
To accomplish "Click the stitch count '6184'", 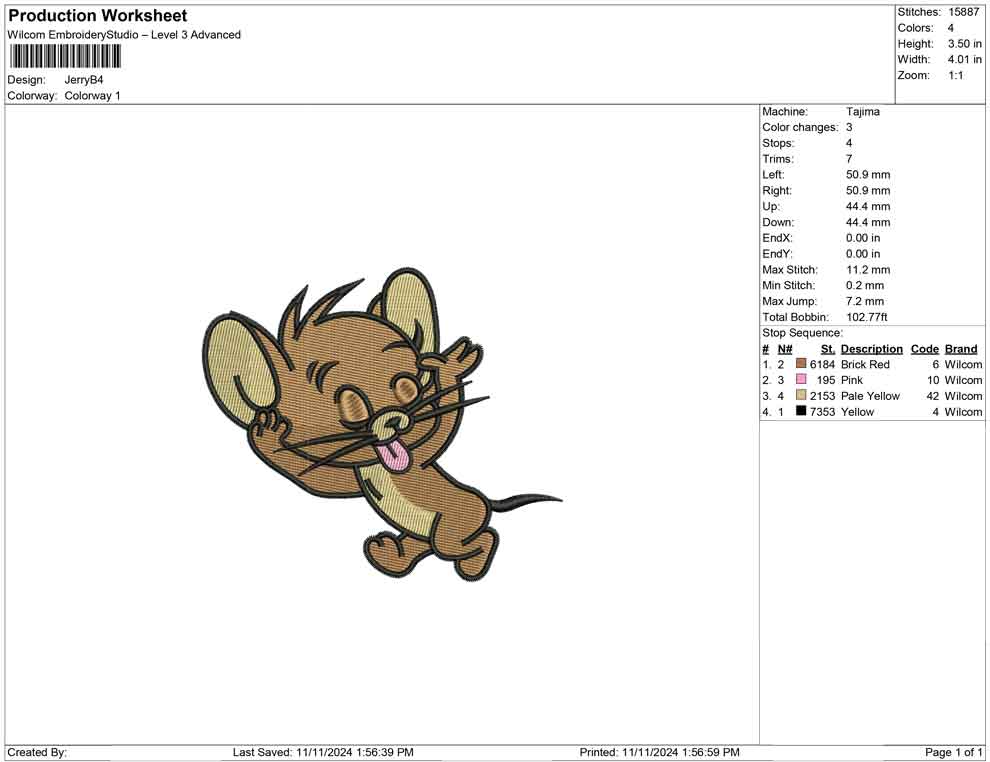I will point(822,364).
